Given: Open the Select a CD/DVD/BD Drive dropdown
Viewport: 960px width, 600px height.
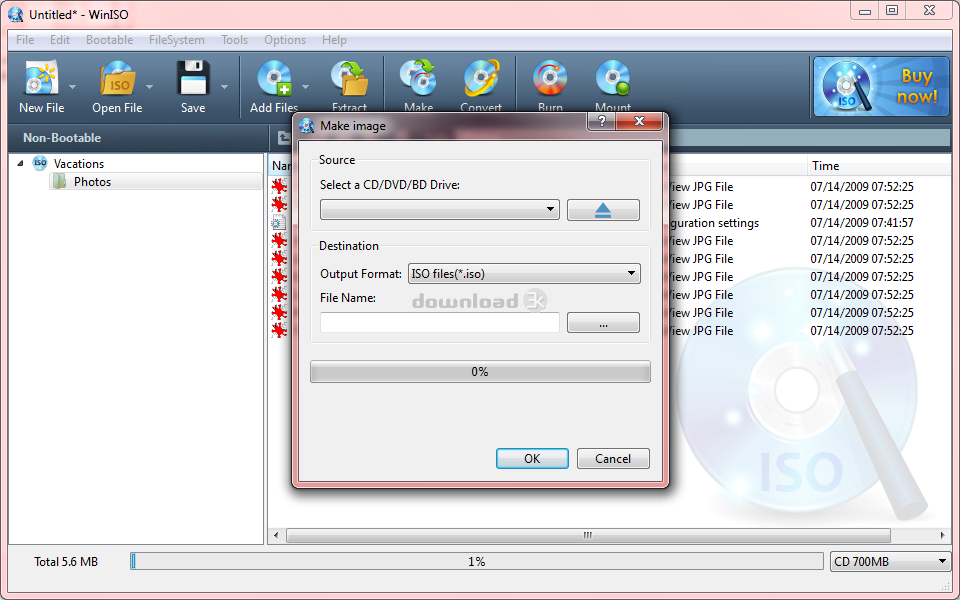Looking at the screenshot, I should pos(550,210).
